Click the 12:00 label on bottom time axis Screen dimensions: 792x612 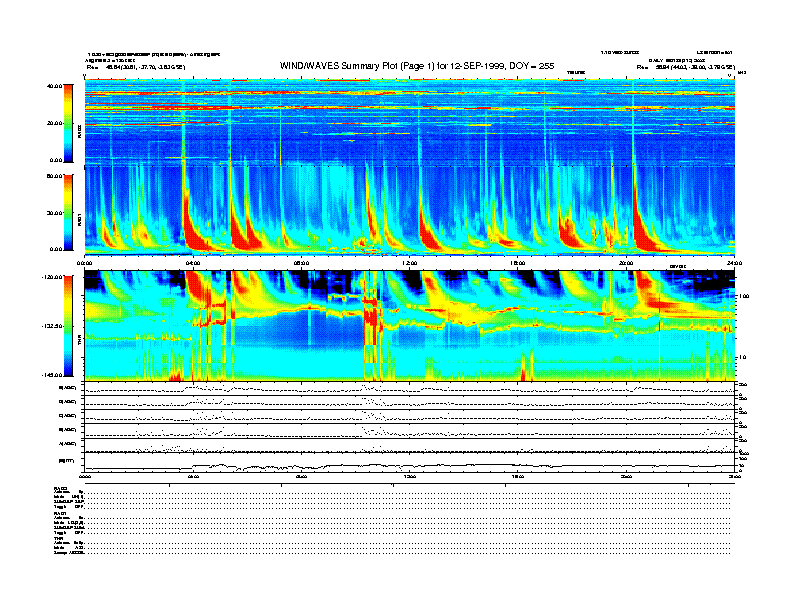pyautogui.click(x=410, y=476)
